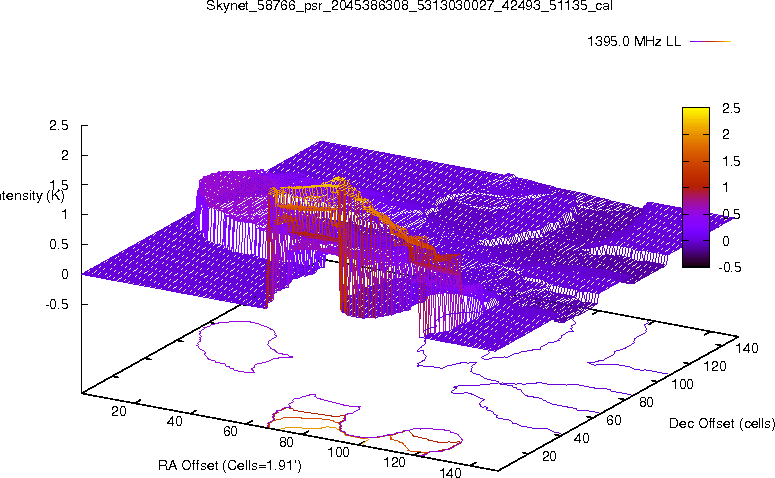Click the 'Dec Offset (cells)' axis label
Screen dimensions: 775x478
point(722,423)
